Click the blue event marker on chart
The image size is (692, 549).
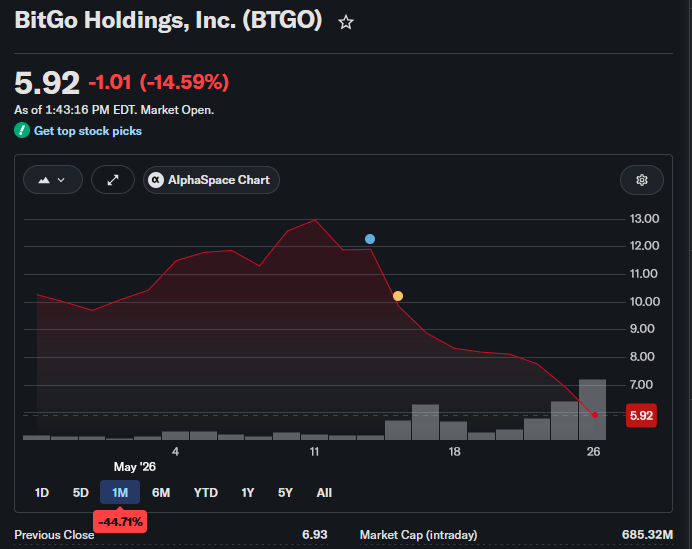[x=370, y=239]
